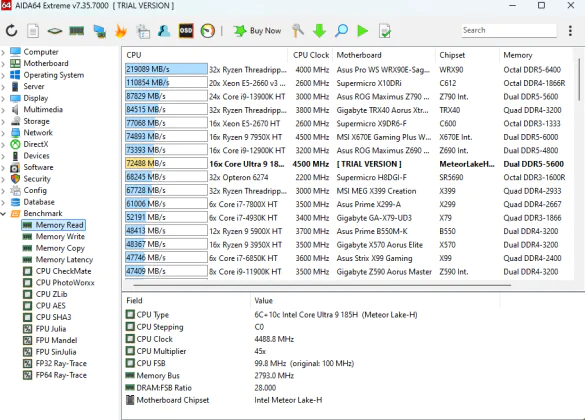
Task: Click the 110854 MB/s result bar
Action: click(x=166, y=82)
